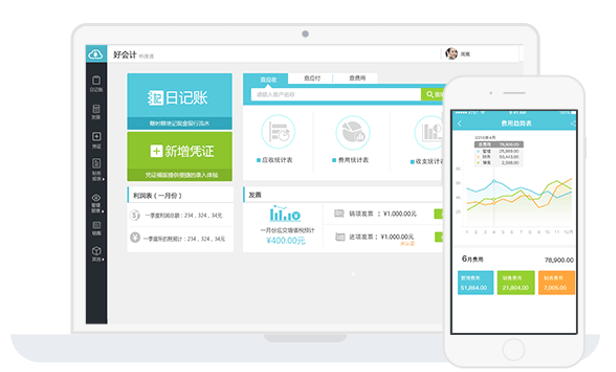The height and width of the screenshot is (372, 616).
Task: Click the large blue 日记账 tile
Action: click(x=180, y=101)
